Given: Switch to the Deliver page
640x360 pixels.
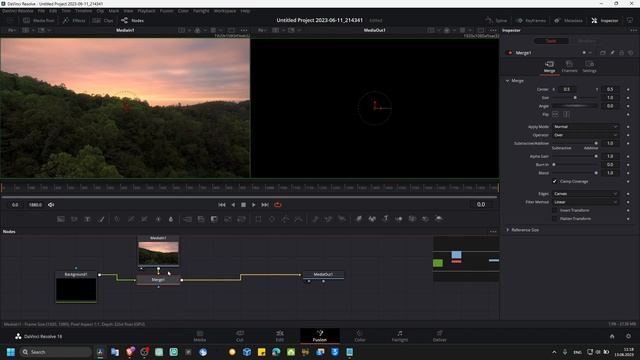Looking at the screenshot, I should (439, 336).
